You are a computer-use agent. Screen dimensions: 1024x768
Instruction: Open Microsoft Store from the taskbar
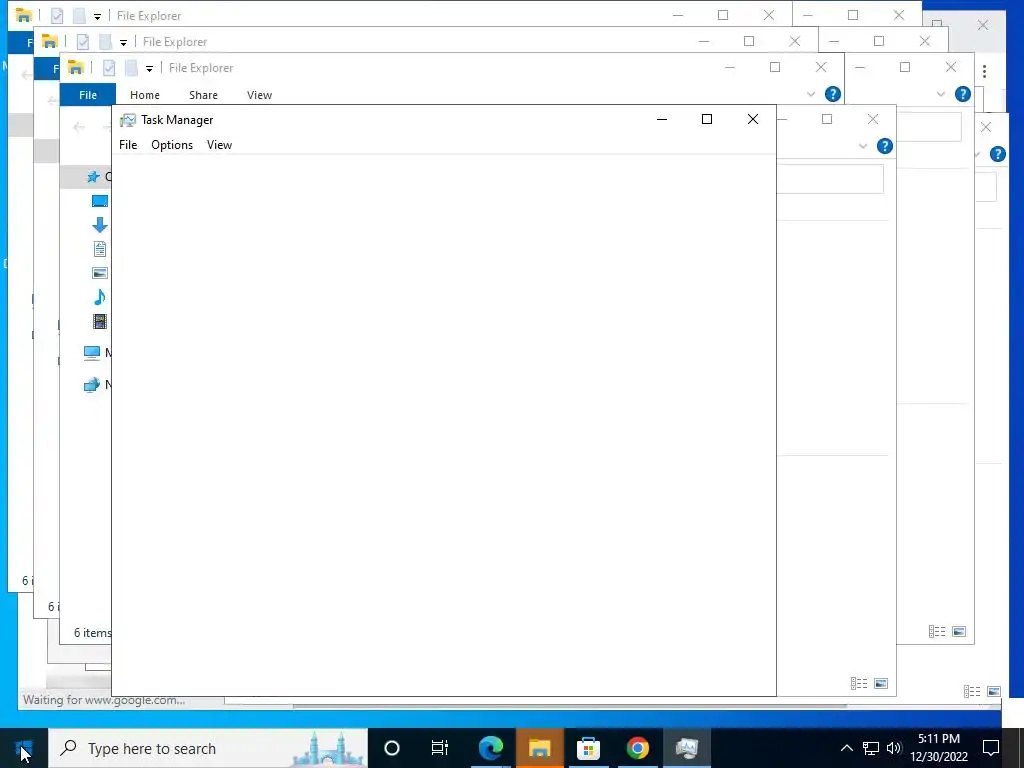(588, 748)
